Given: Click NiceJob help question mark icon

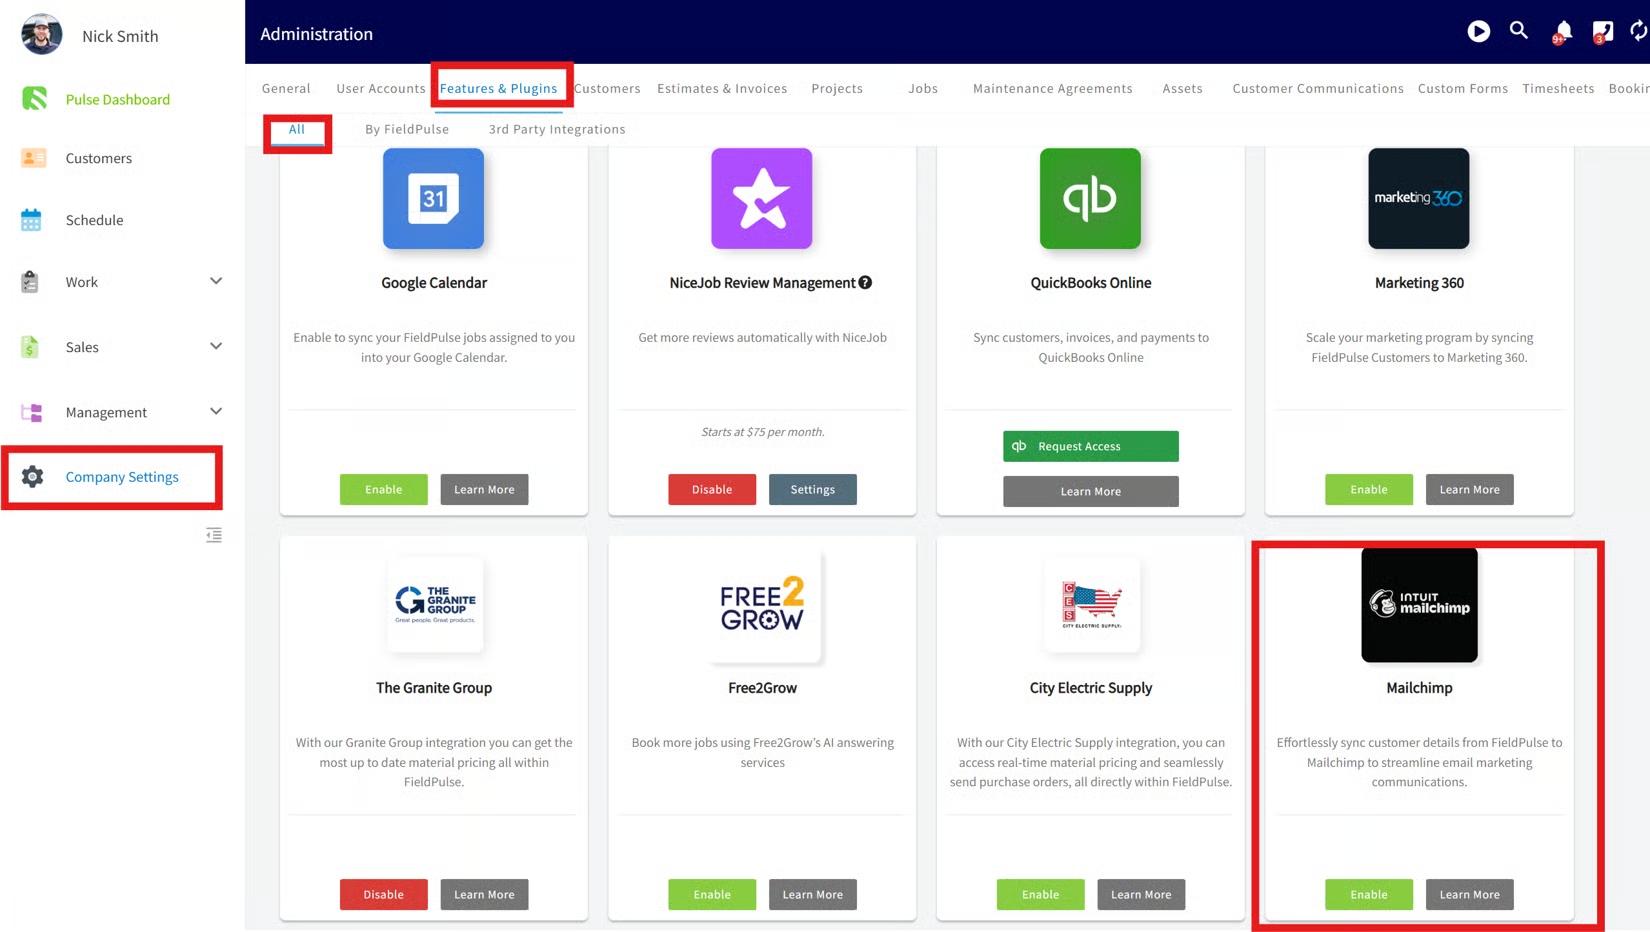Looking at the screenshot, I should [x=866, y=283].
